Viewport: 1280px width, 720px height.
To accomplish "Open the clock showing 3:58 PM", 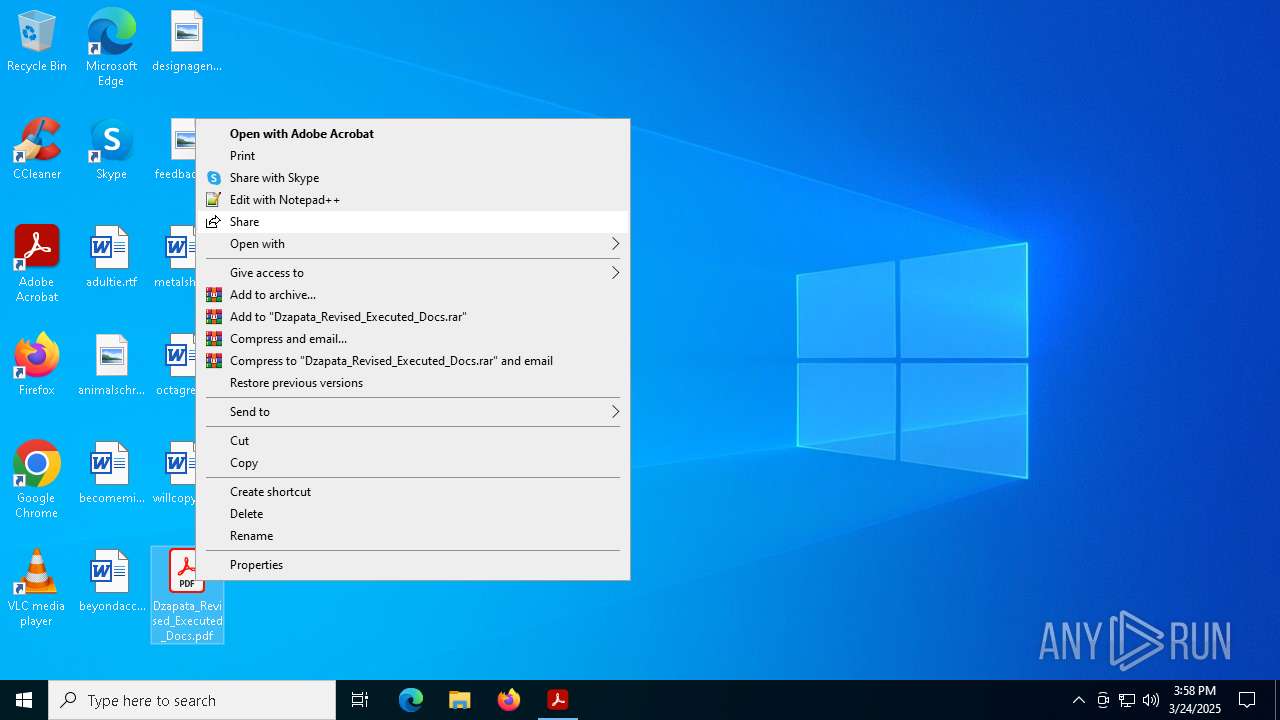I will pyautogui.click(x=1195, y=700).
